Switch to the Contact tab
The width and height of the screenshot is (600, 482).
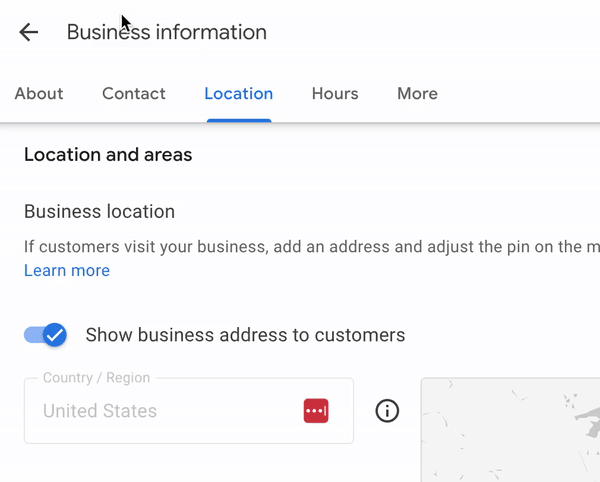[x=134, y=94]
